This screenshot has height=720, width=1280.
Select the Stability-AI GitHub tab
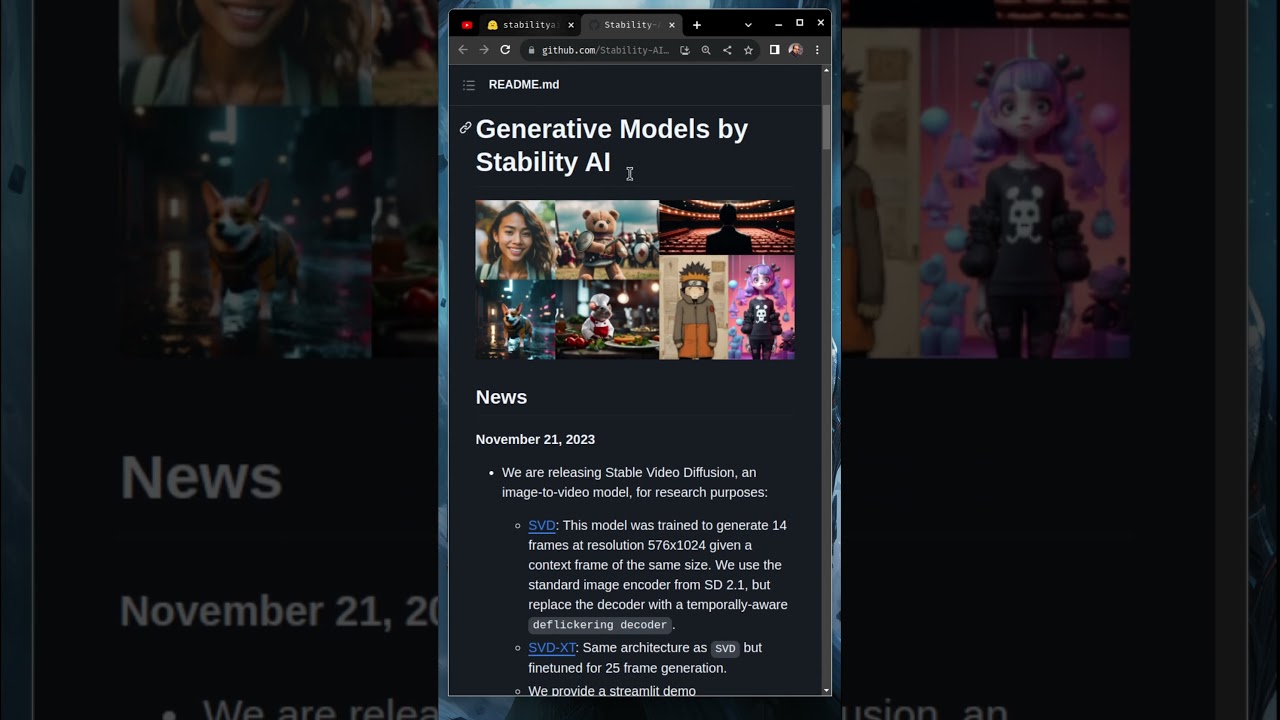coord(630,25)
